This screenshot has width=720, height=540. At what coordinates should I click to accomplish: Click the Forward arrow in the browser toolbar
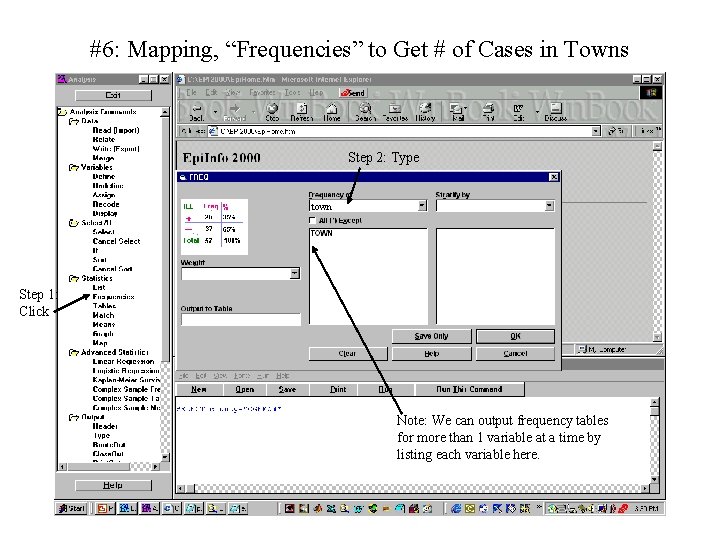tap(235, 112)
